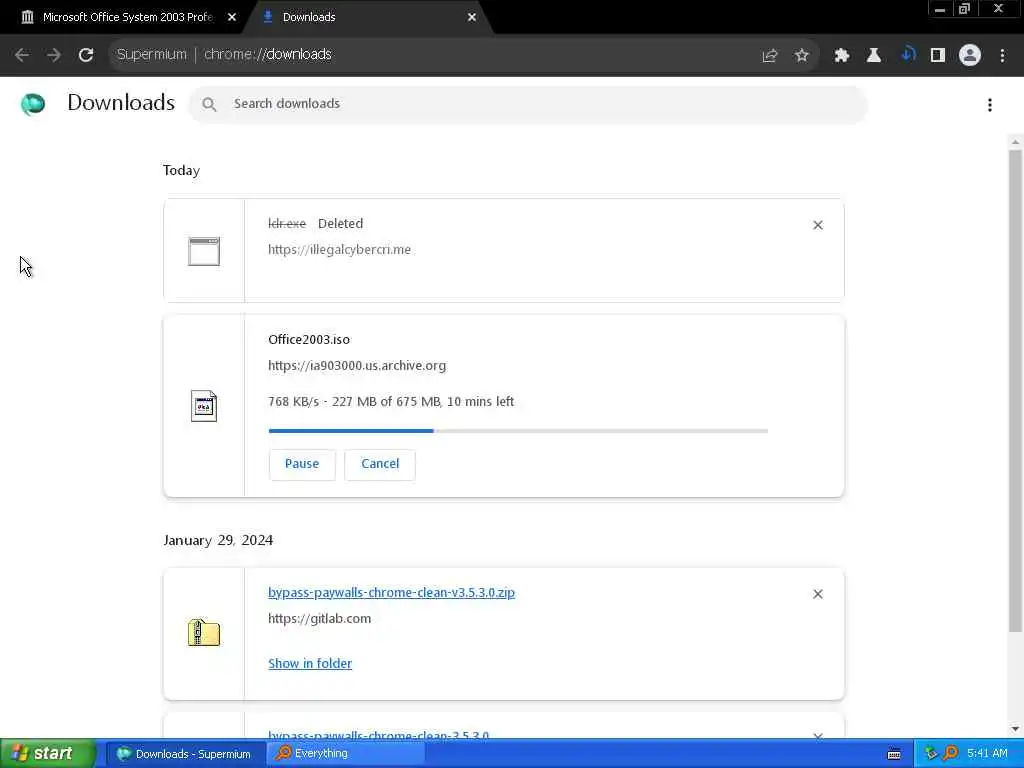Click the January 29, 2024 heading

pos(218,540)
